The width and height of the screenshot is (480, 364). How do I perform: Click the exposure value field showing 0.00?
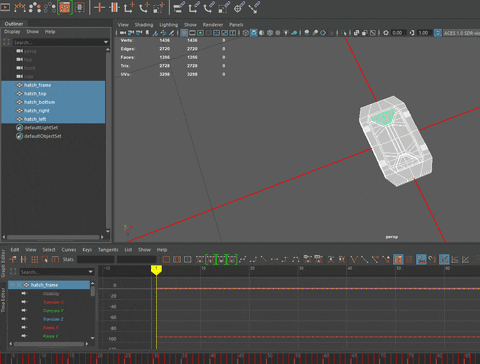398,33
